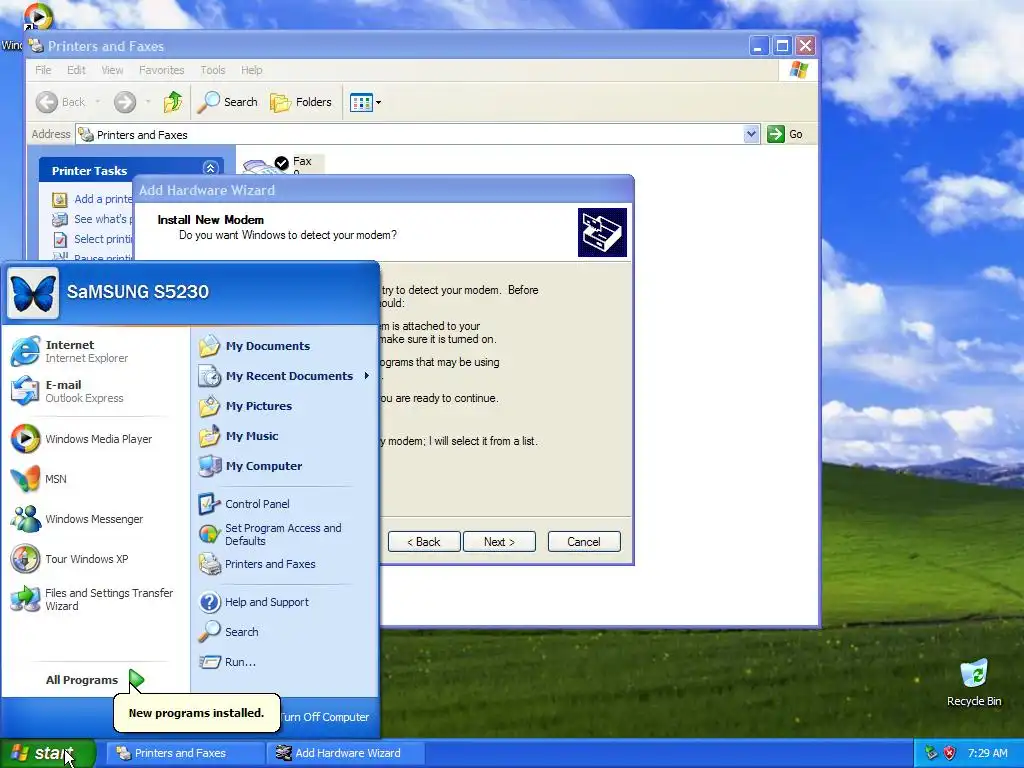1024x768 pixels.
Task: Open Set Program Access and Defaults
Action: (x=270, y=534)
